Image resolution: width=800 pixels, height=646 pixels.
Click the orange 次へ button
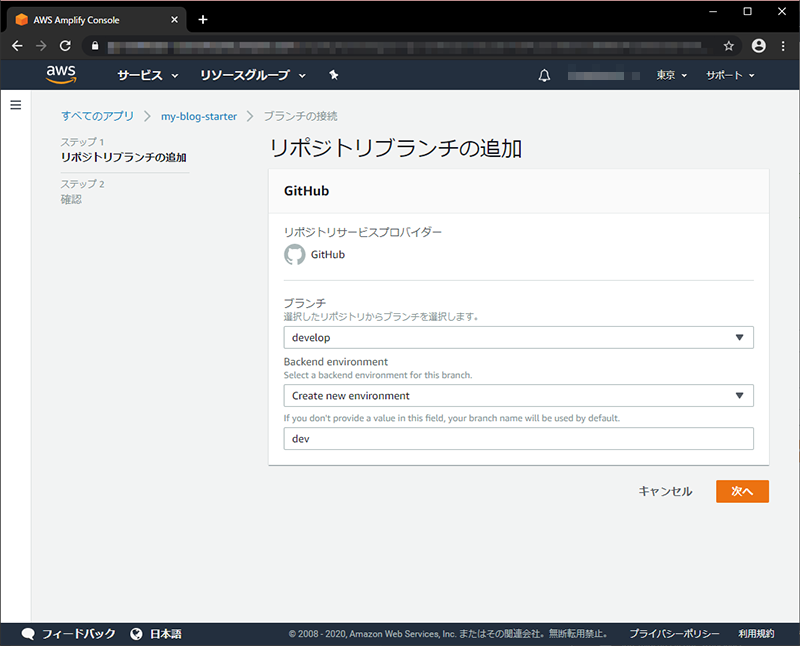(742, 491)
